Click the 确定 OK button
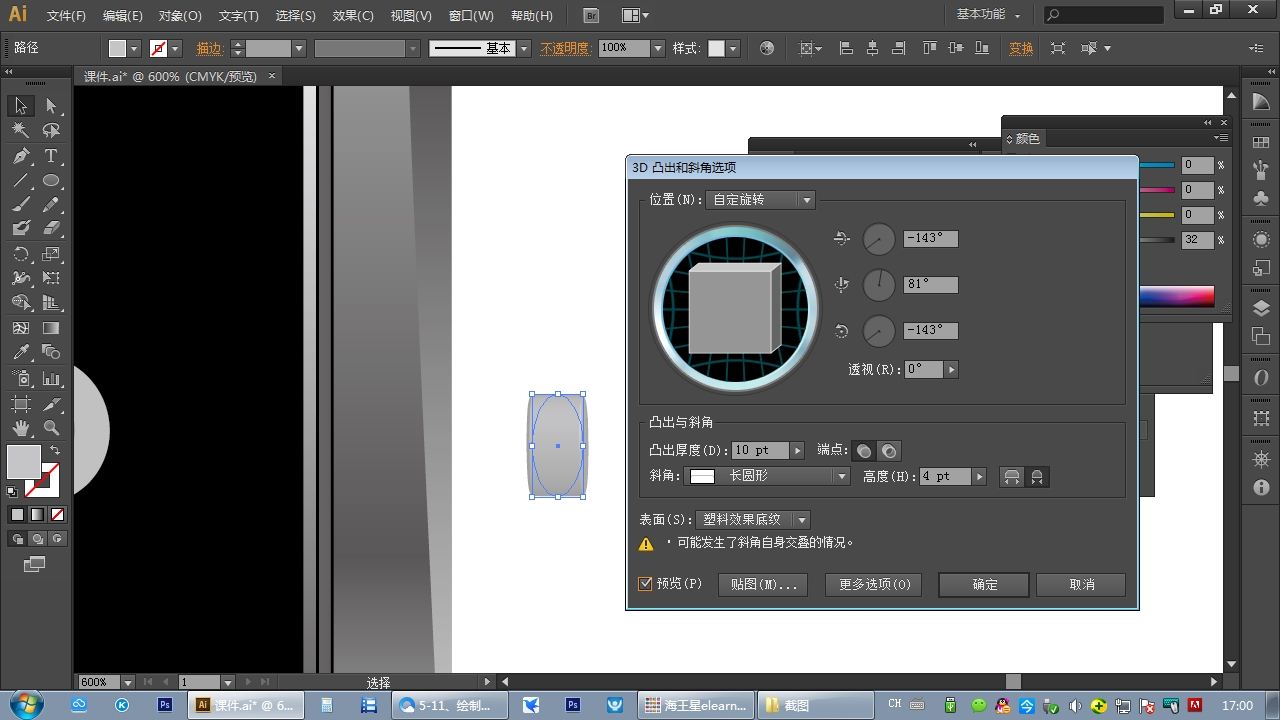 point(985,584)
